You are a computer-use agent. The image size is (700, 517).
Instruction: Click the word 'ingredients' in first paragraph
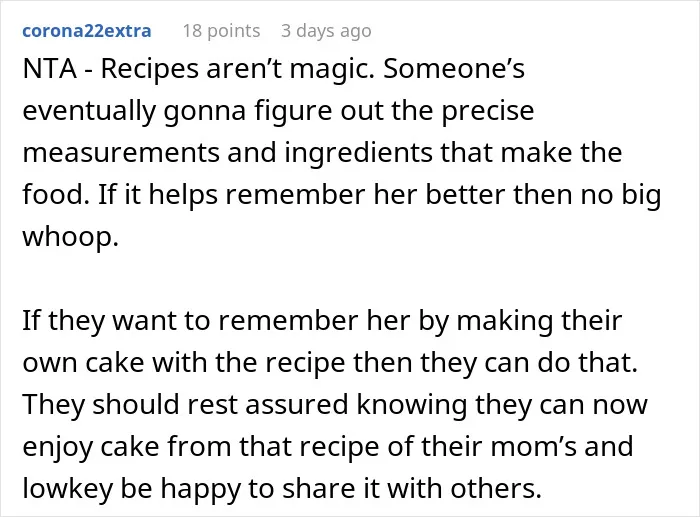tap(358, 153)
